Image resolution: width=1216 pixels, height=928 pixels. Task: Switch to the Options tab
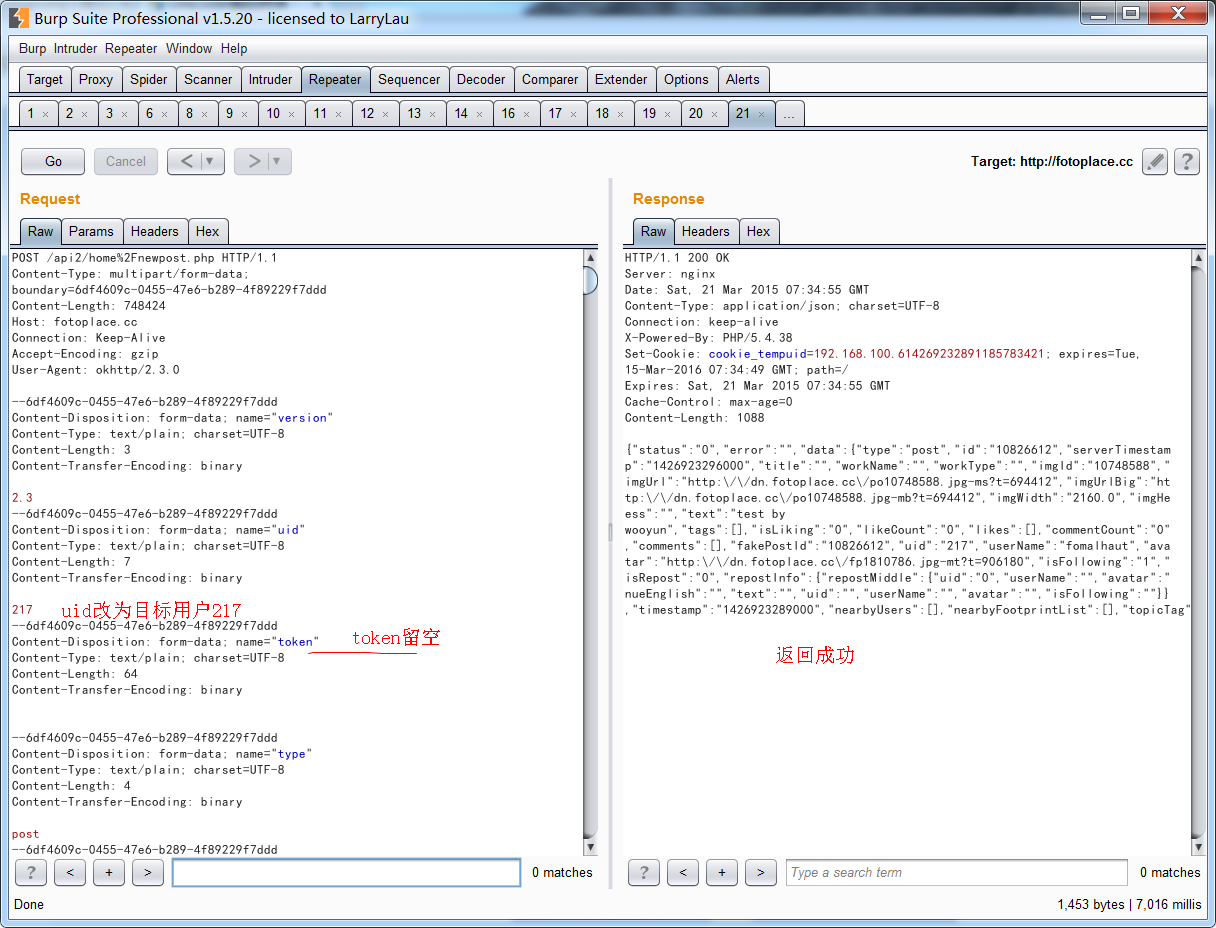pyautogui.click(x=686, y=79)
